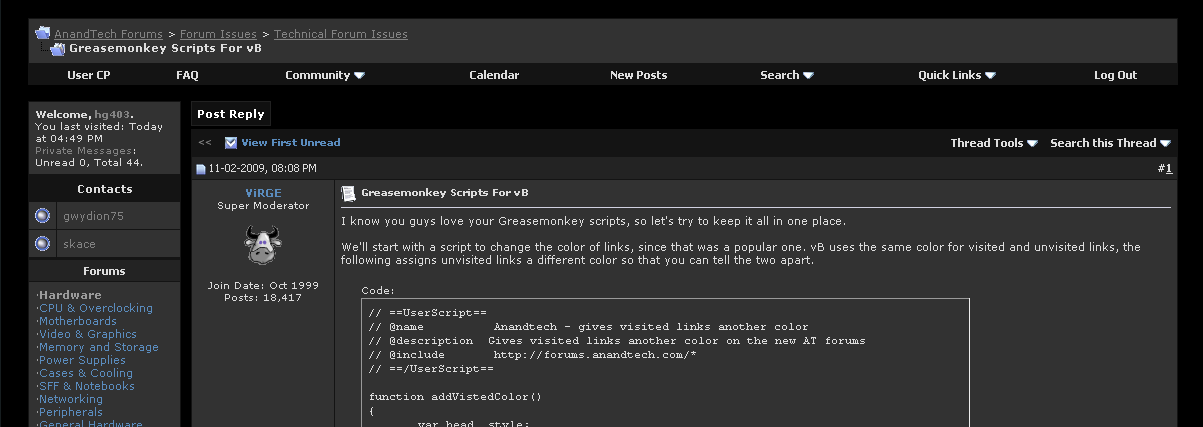
Task: Open Video & Graphics forum
Action: click(x=88, y=334)
